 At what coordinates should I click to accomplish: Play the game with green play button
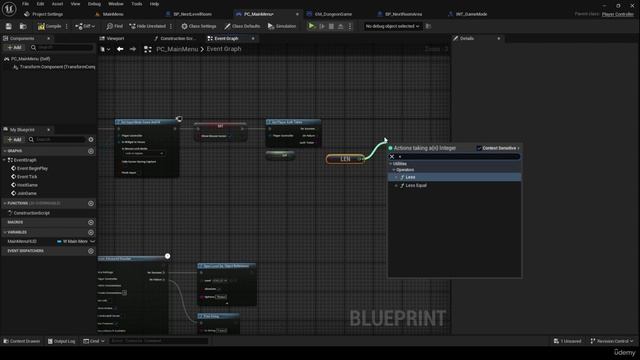[x=311, y=26]
